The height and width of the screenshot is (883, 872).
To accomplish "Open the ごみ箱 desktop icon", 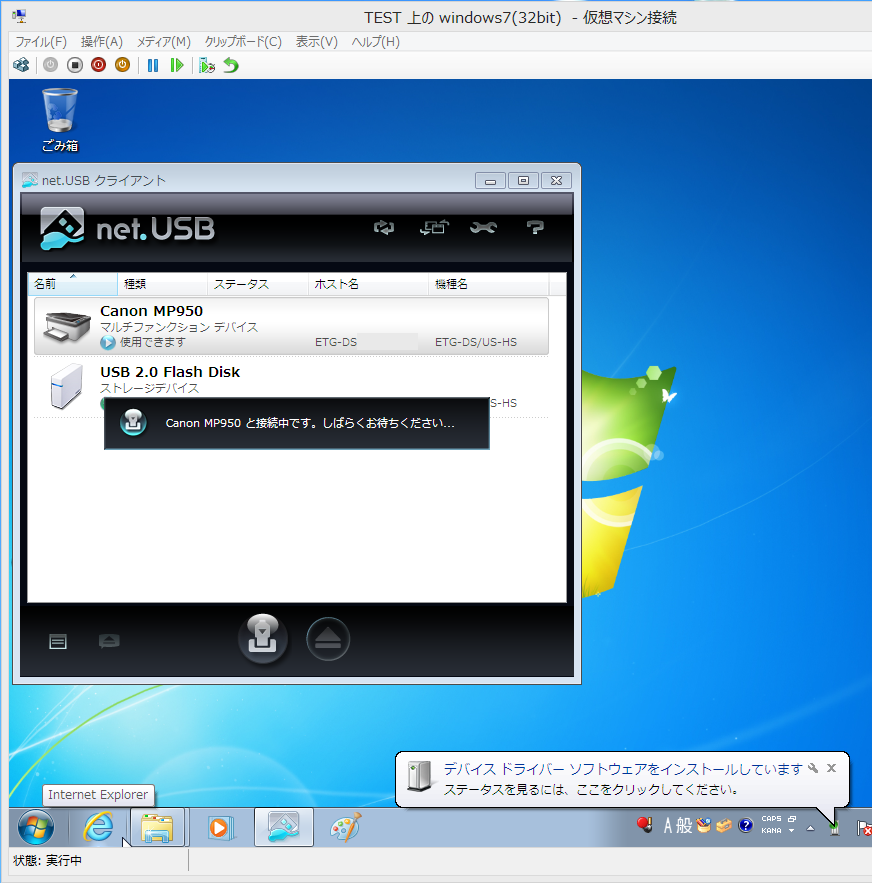I will 60,120.
